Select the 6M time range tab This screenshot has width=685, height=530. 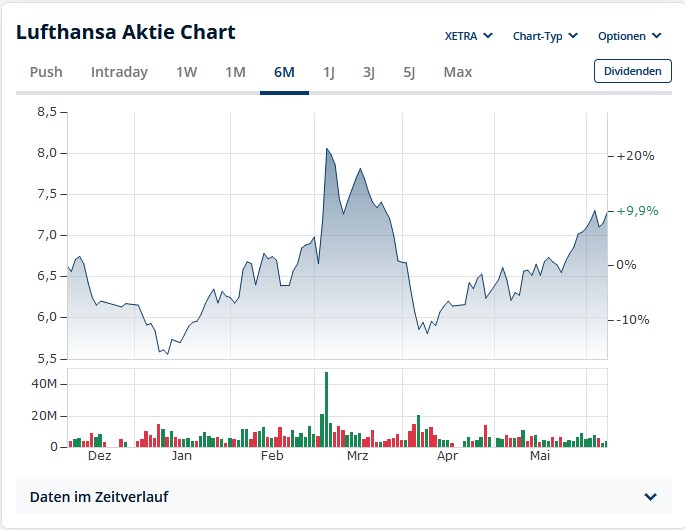pyautogui.click(x=284, y=72)
